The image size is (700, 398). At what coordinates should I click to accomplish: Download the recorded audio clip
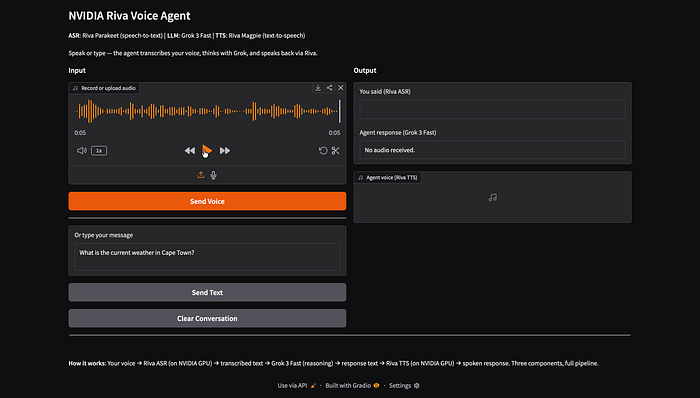(318, 88)
